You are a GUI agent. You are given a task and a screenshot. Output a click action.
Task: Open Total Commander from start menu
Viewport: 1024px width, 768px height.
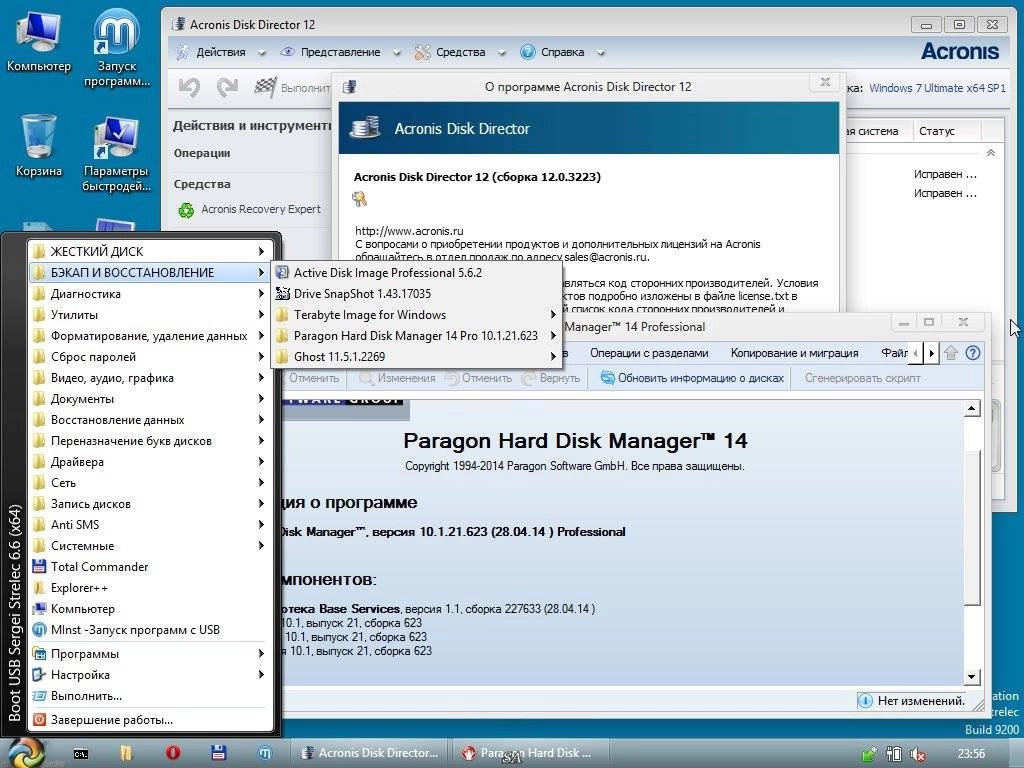point(151,567)
